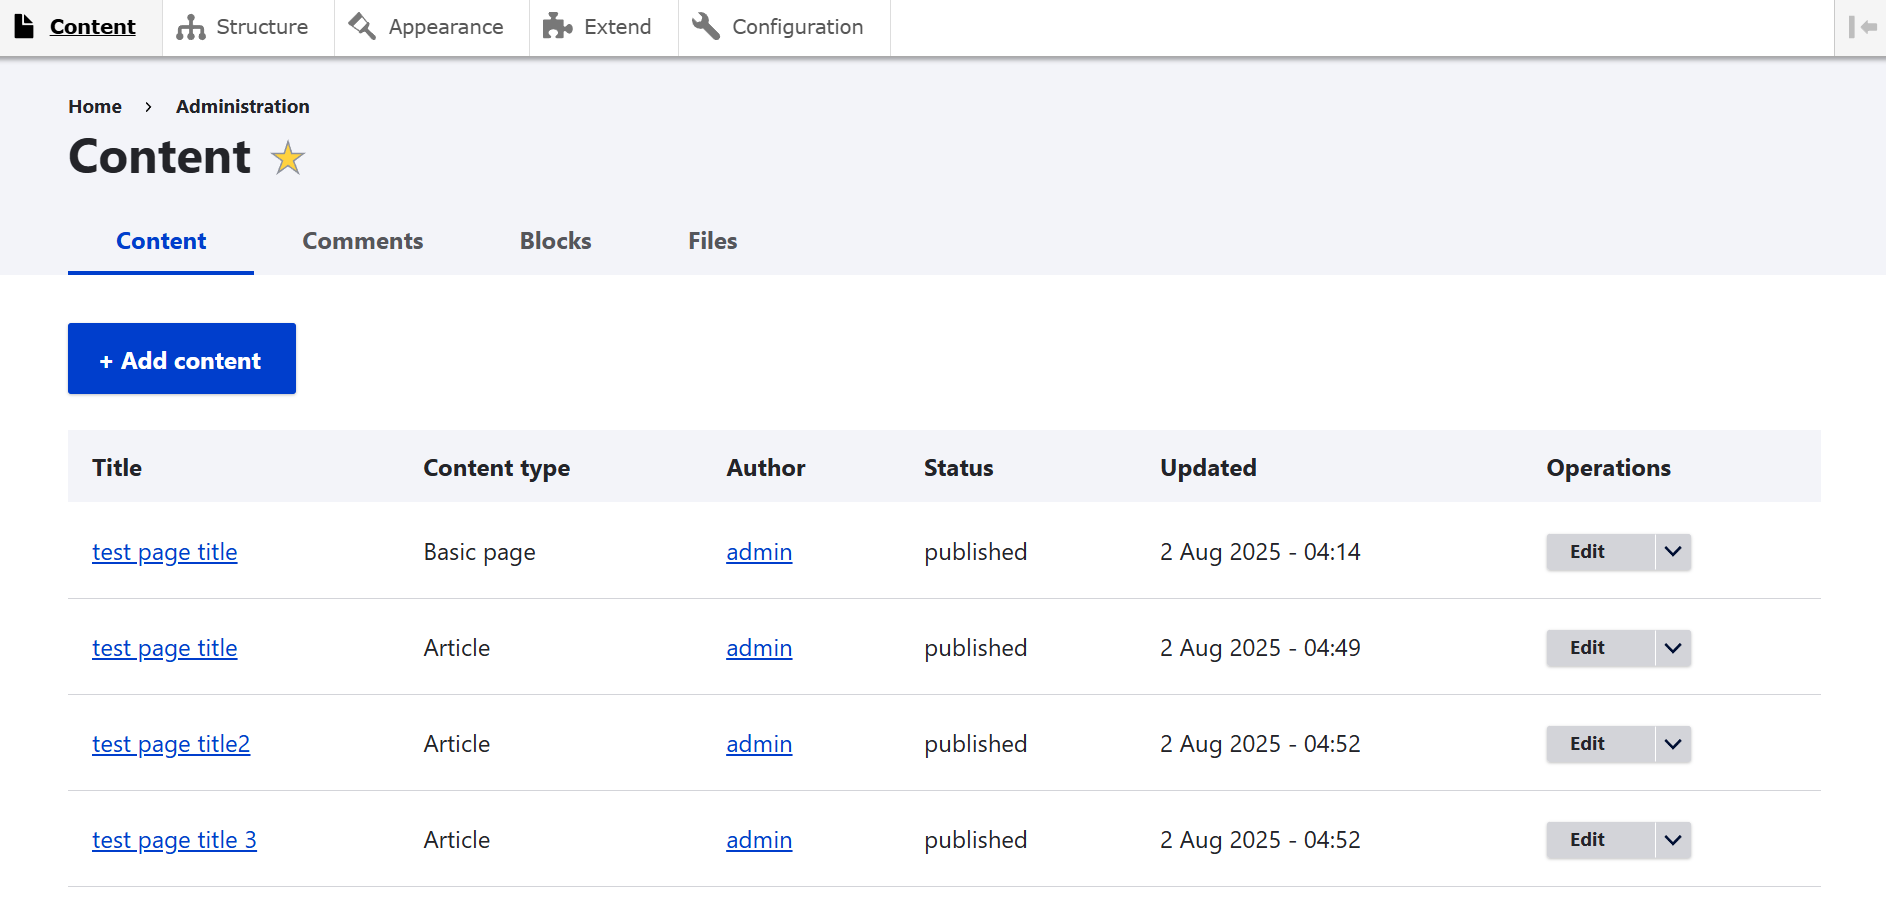Image resolution: width=1886 pixels, height=918 pixels.
Task: Click admin author link in first row
Action: [x=759, y=552]
